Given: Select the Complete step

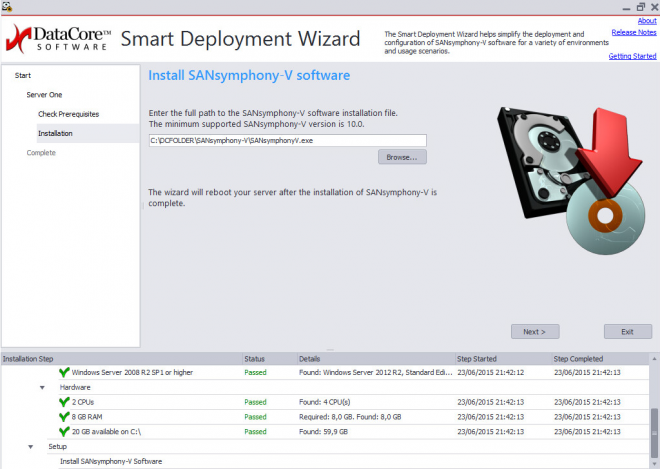Looking at the screenshot, I should (41, 153).
